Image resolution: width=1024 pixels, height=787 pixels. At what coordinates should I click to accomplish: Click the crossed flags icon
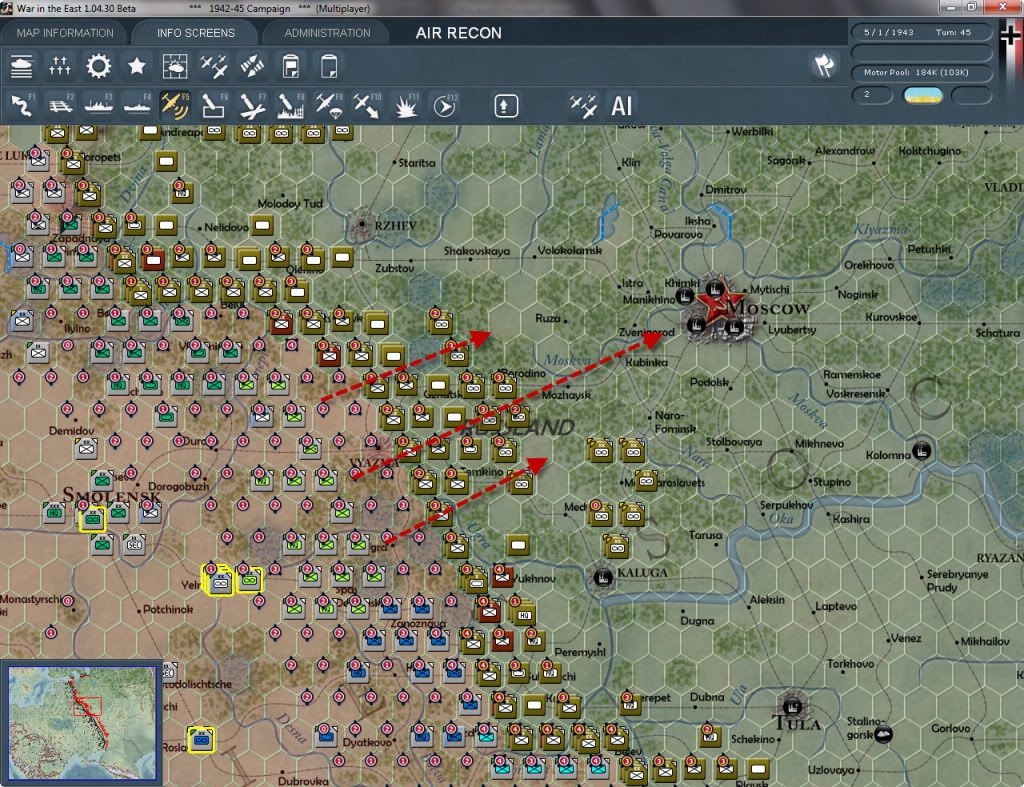pyautogui.click(x=824, y=65)
